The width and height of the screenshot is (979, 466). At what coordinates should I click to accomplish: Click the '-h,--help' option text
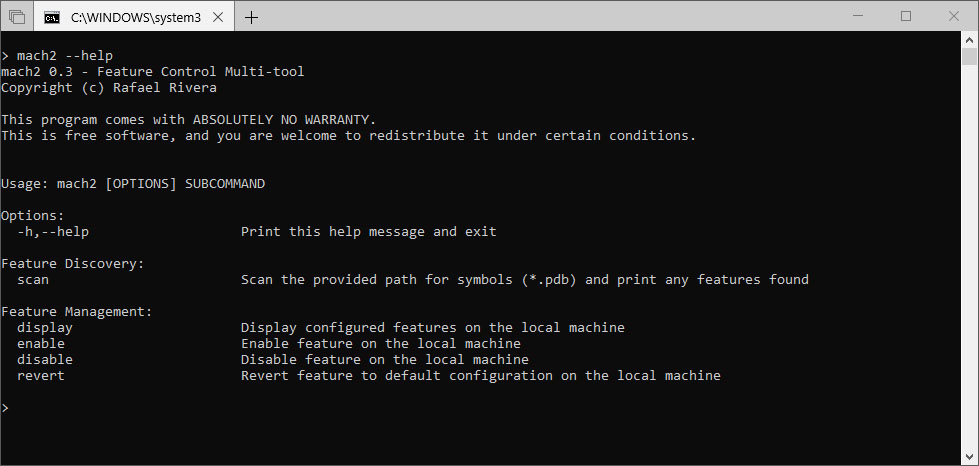[x=52, y=232]
